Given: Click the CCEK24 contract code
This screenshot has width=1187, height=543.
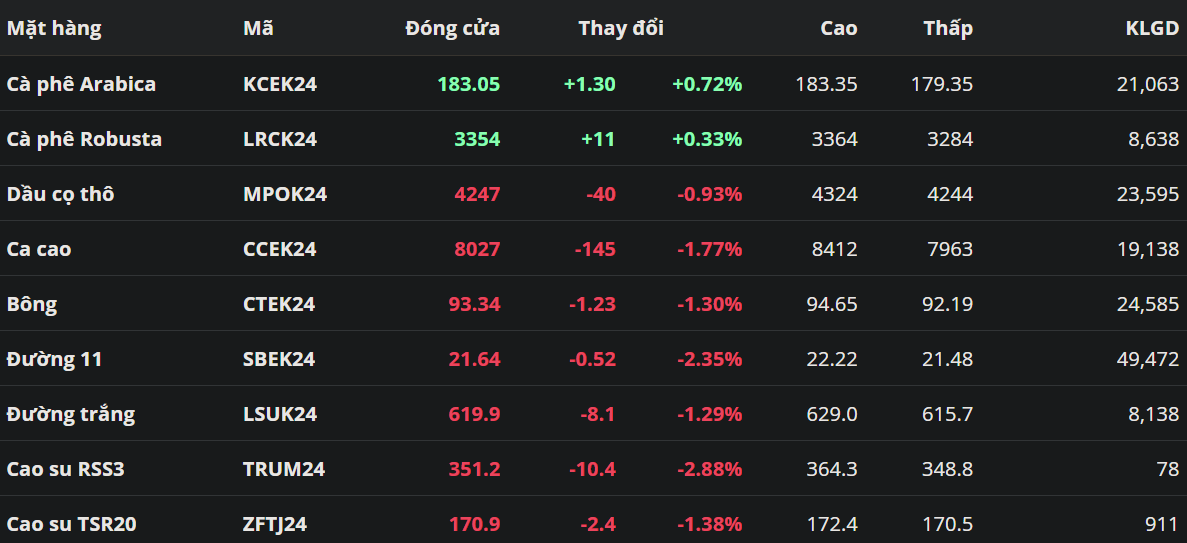Looking at the screenshot, I should click(280, 249).
